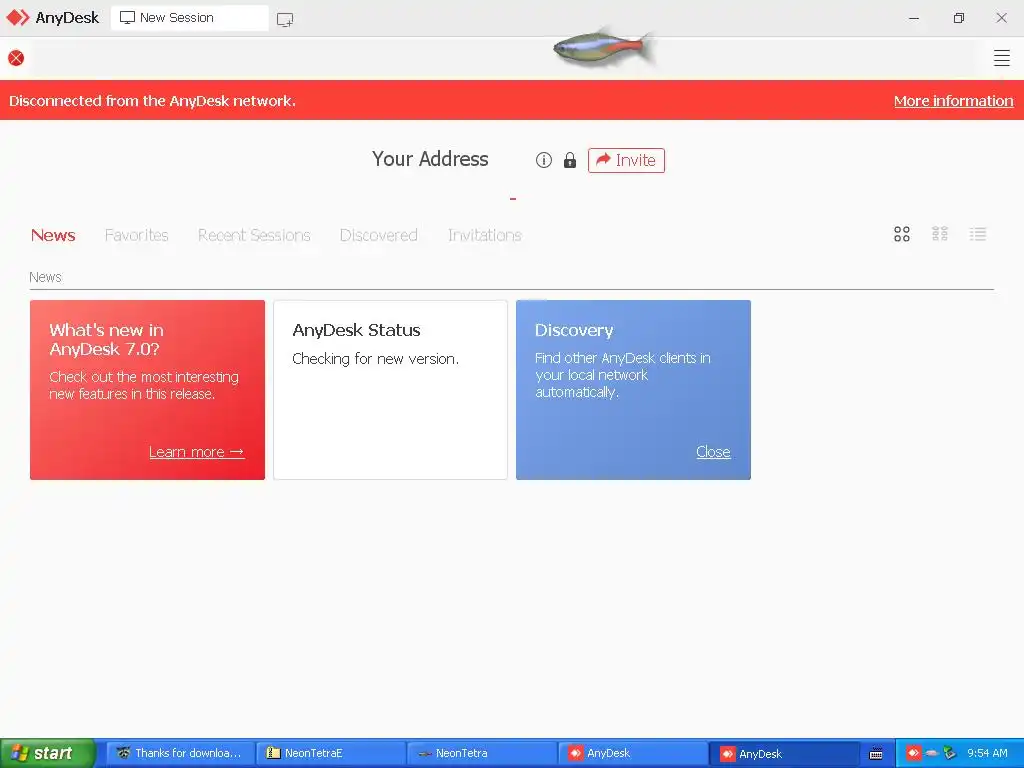Screen dimensions: 1024x768
Task: Click the 'Checking for new version.' text
Action: [376, 359]
